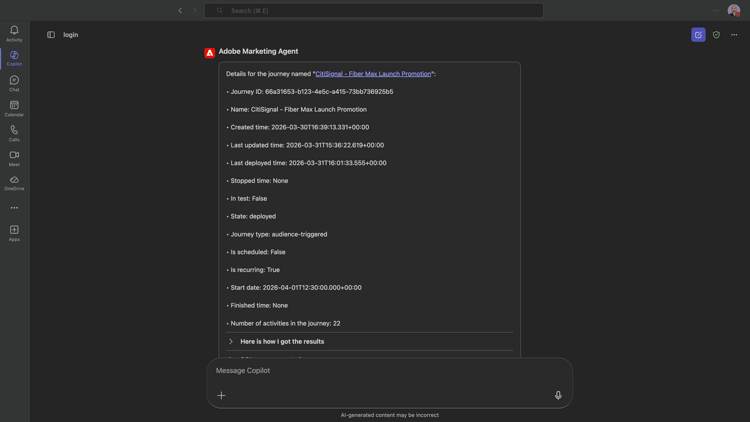
Task: Open the Activity feed in sidebar
Action: (x=14, y=33)
